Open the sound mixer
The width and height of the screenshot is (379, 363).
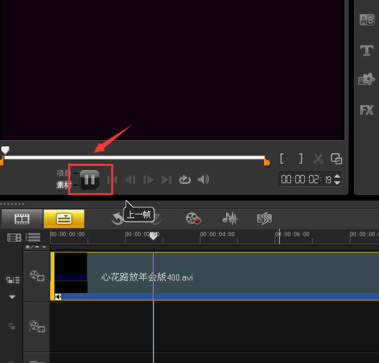(x=230, y=219)
